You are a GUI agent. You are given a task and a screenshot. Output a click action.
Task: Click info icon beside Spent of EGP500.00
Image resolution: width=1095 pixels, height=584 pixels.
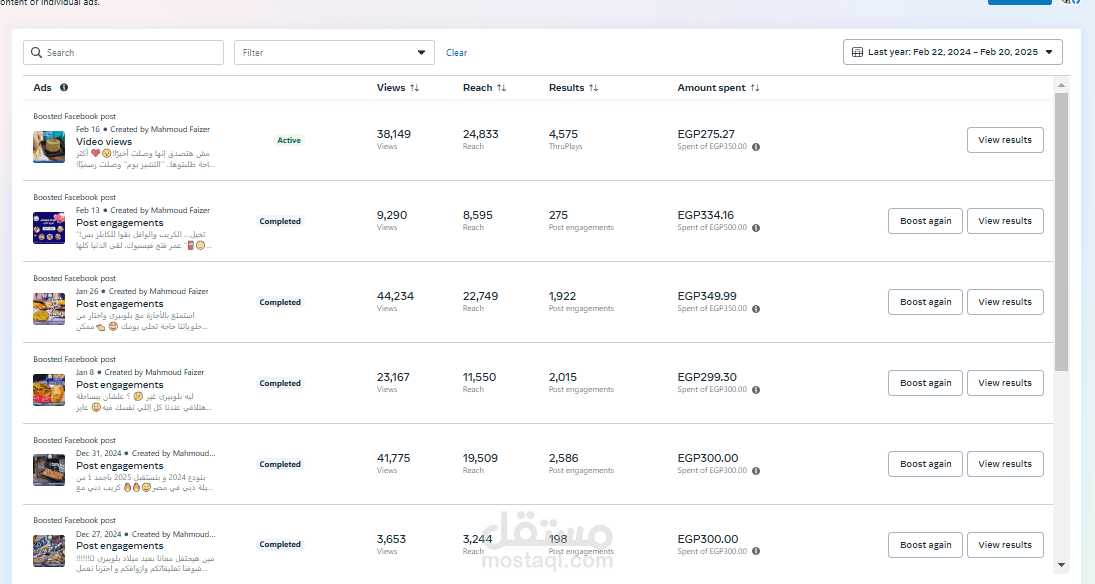[x=756, y=228]
